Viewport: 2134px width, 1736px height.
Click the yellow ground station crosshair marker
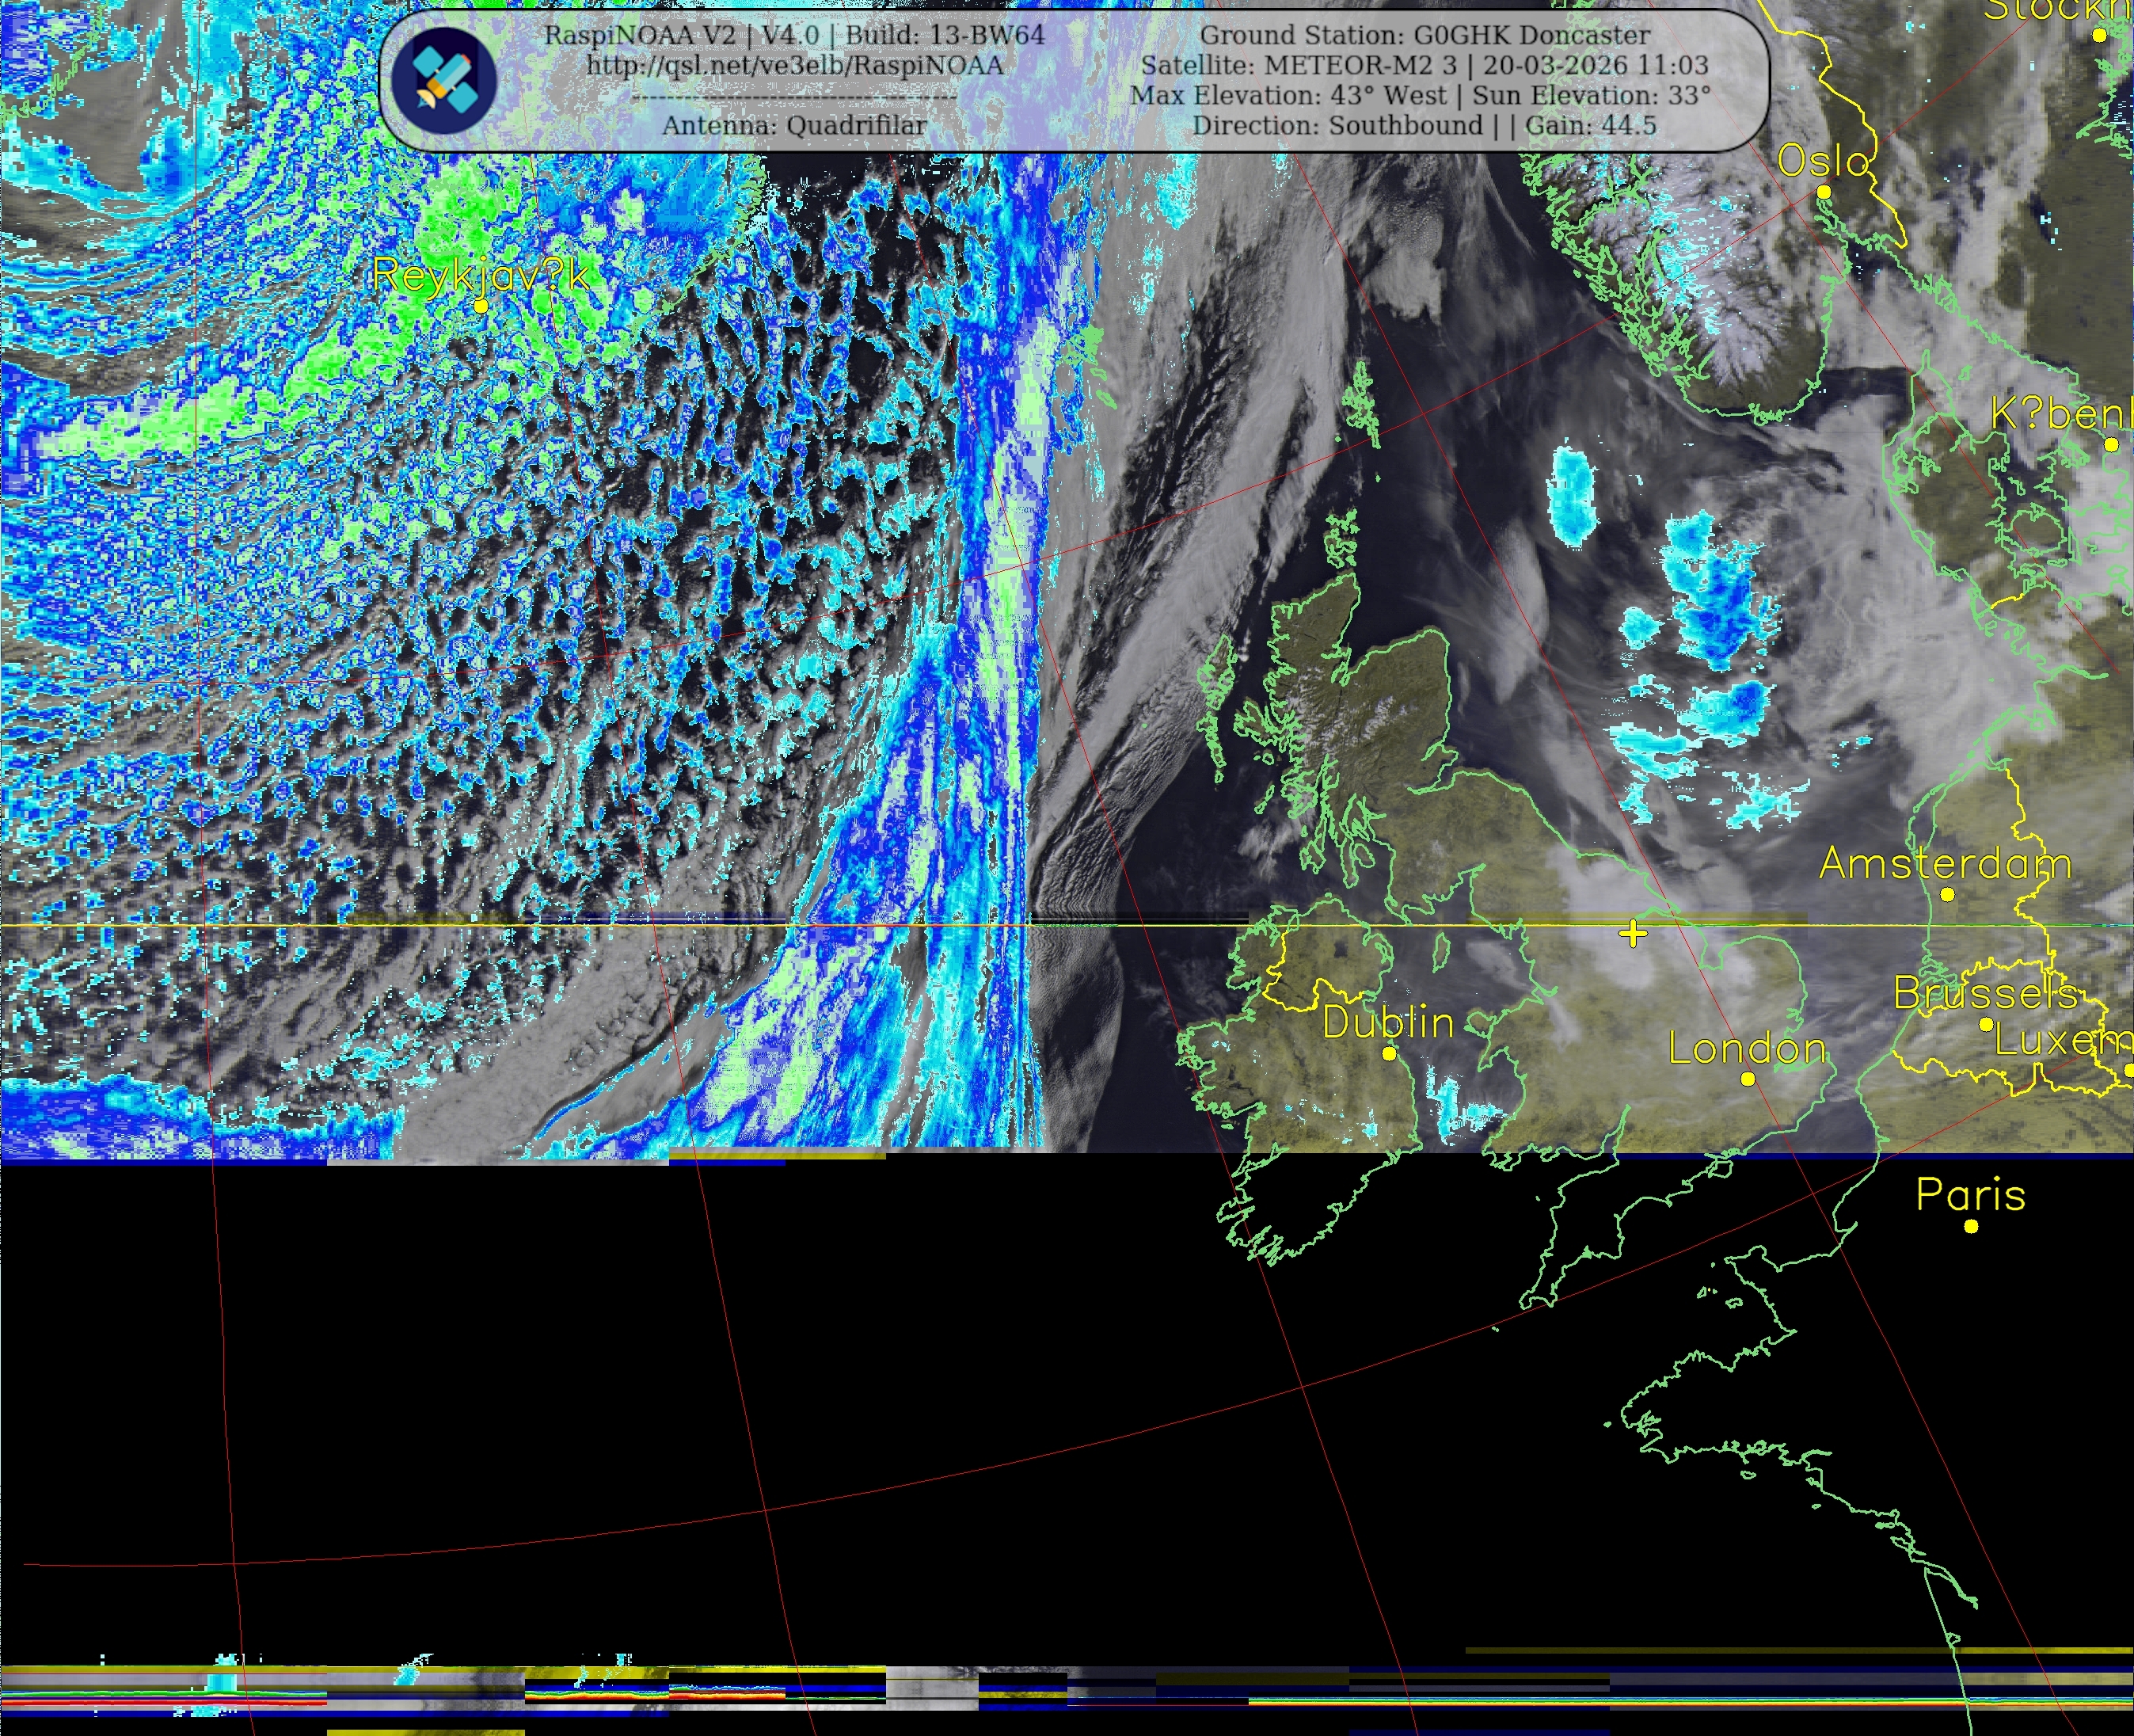pos(1633,934)
